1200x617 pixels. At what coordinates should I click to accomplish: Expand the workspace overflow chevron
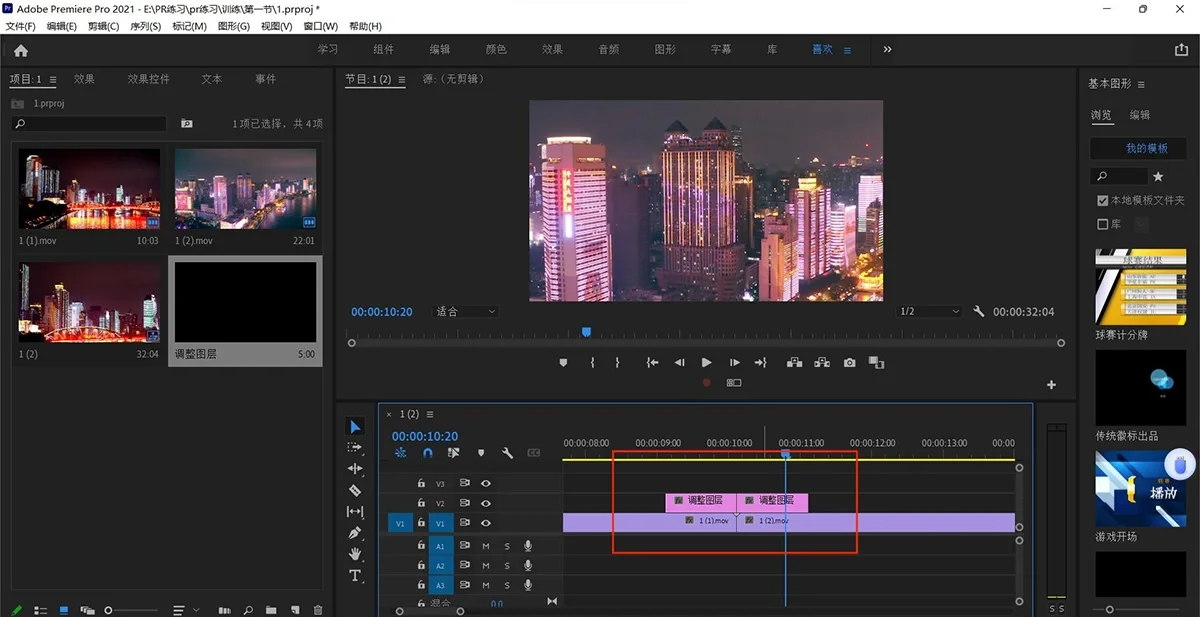coord(887,50)
